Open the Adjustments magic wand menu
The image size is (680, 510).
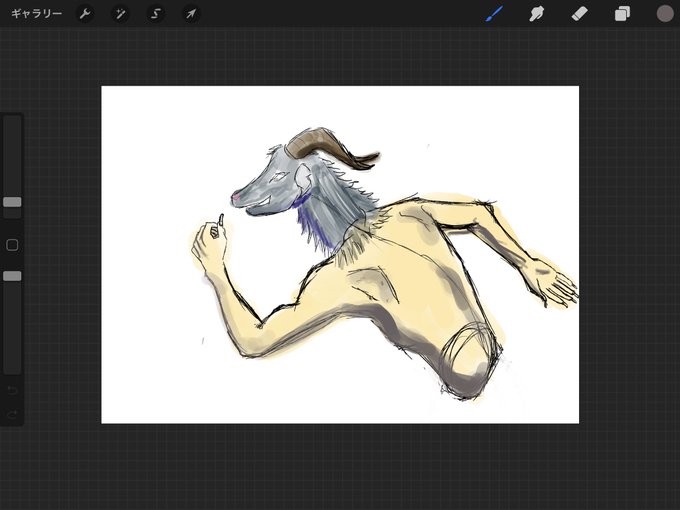(120, 14)
